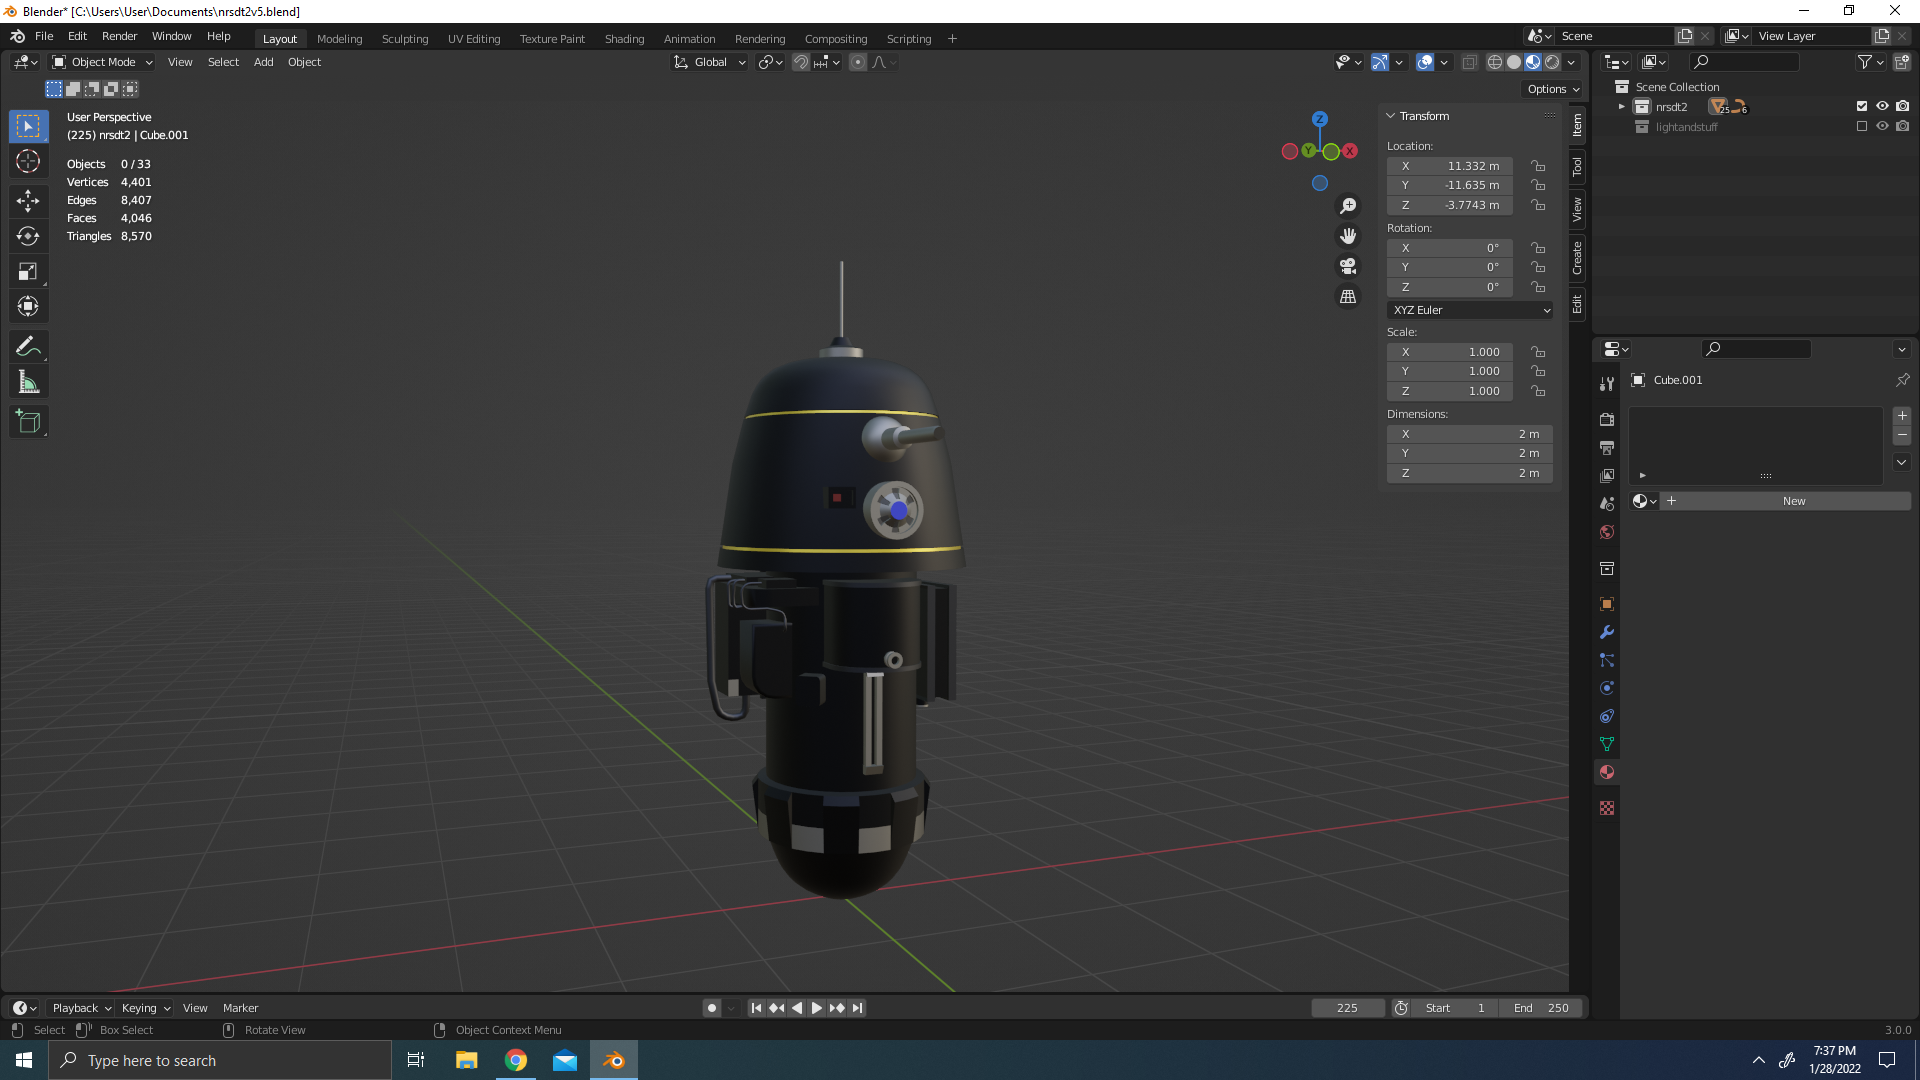Select the Move tool
Viewport: 1920px width, 1080px height.
click(28, 201)
